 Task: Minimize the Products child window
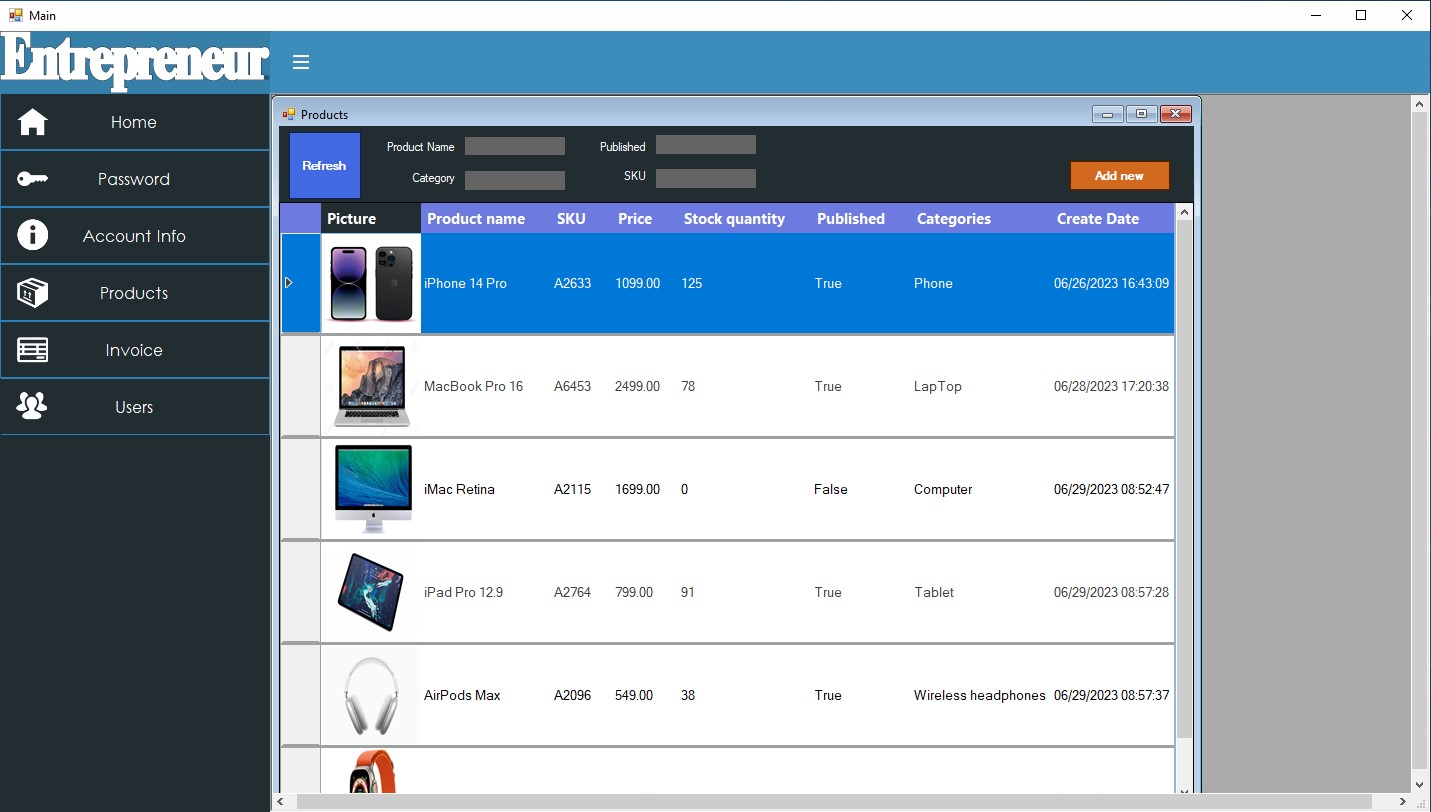click(1107, 114)
